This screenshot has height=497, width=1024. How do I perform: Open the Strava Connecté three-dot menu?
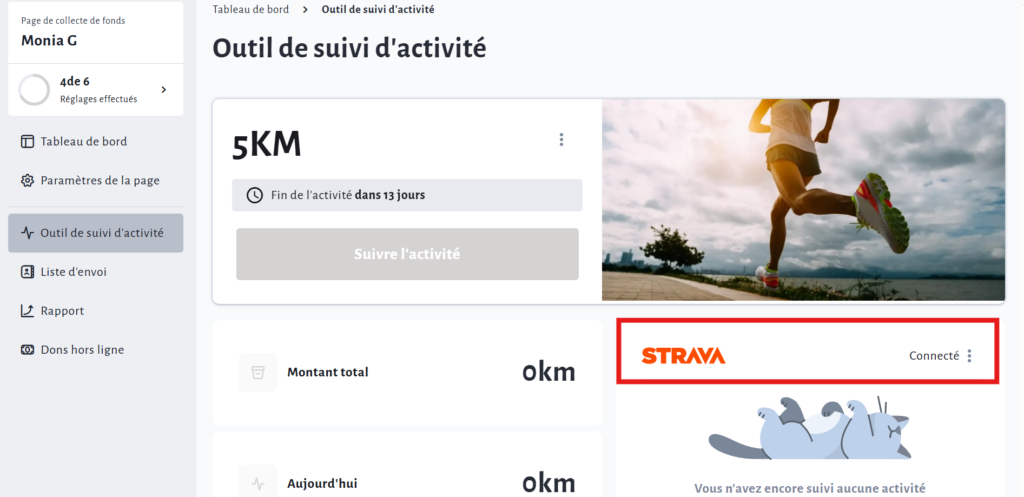coord(969,356)
